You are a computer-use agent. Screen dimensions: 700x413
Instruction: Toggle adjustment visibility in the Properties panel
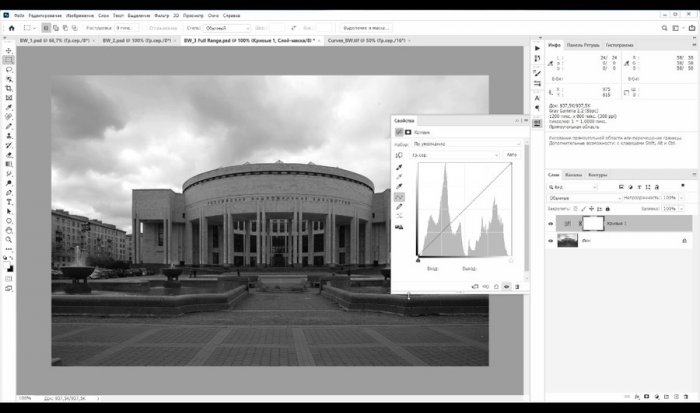(x=506, y=287)
